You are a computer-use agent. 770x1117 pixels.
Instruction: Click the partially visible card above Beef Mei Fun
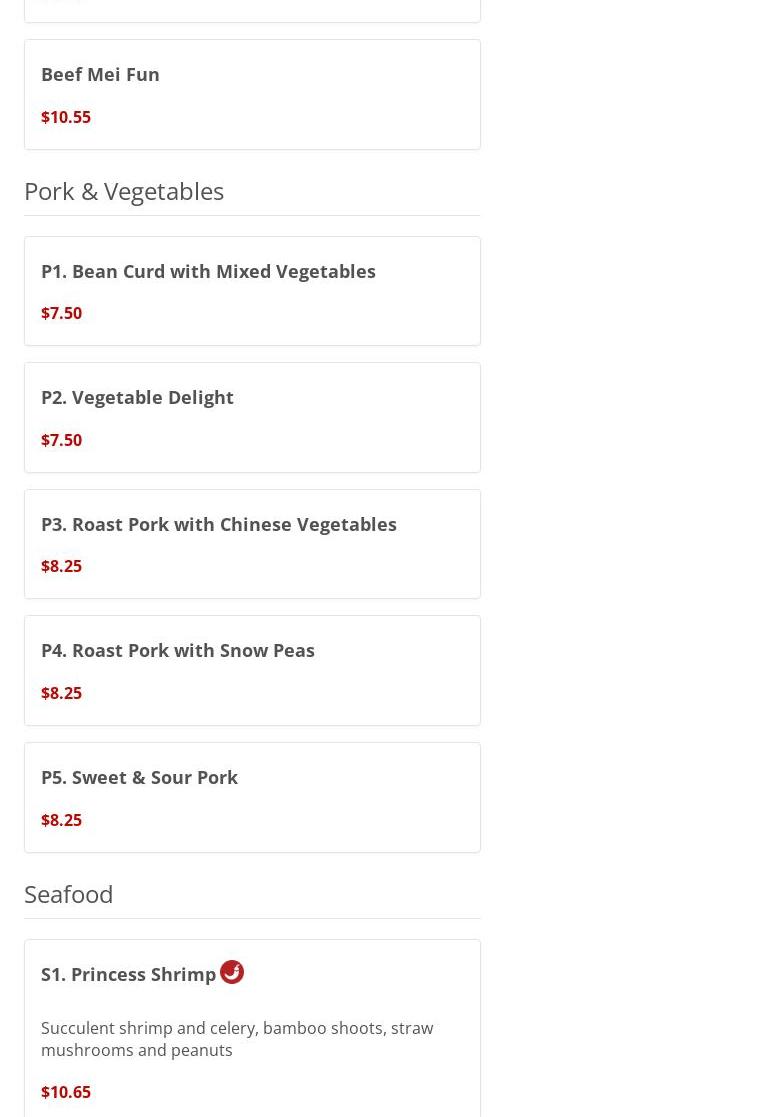252,10
